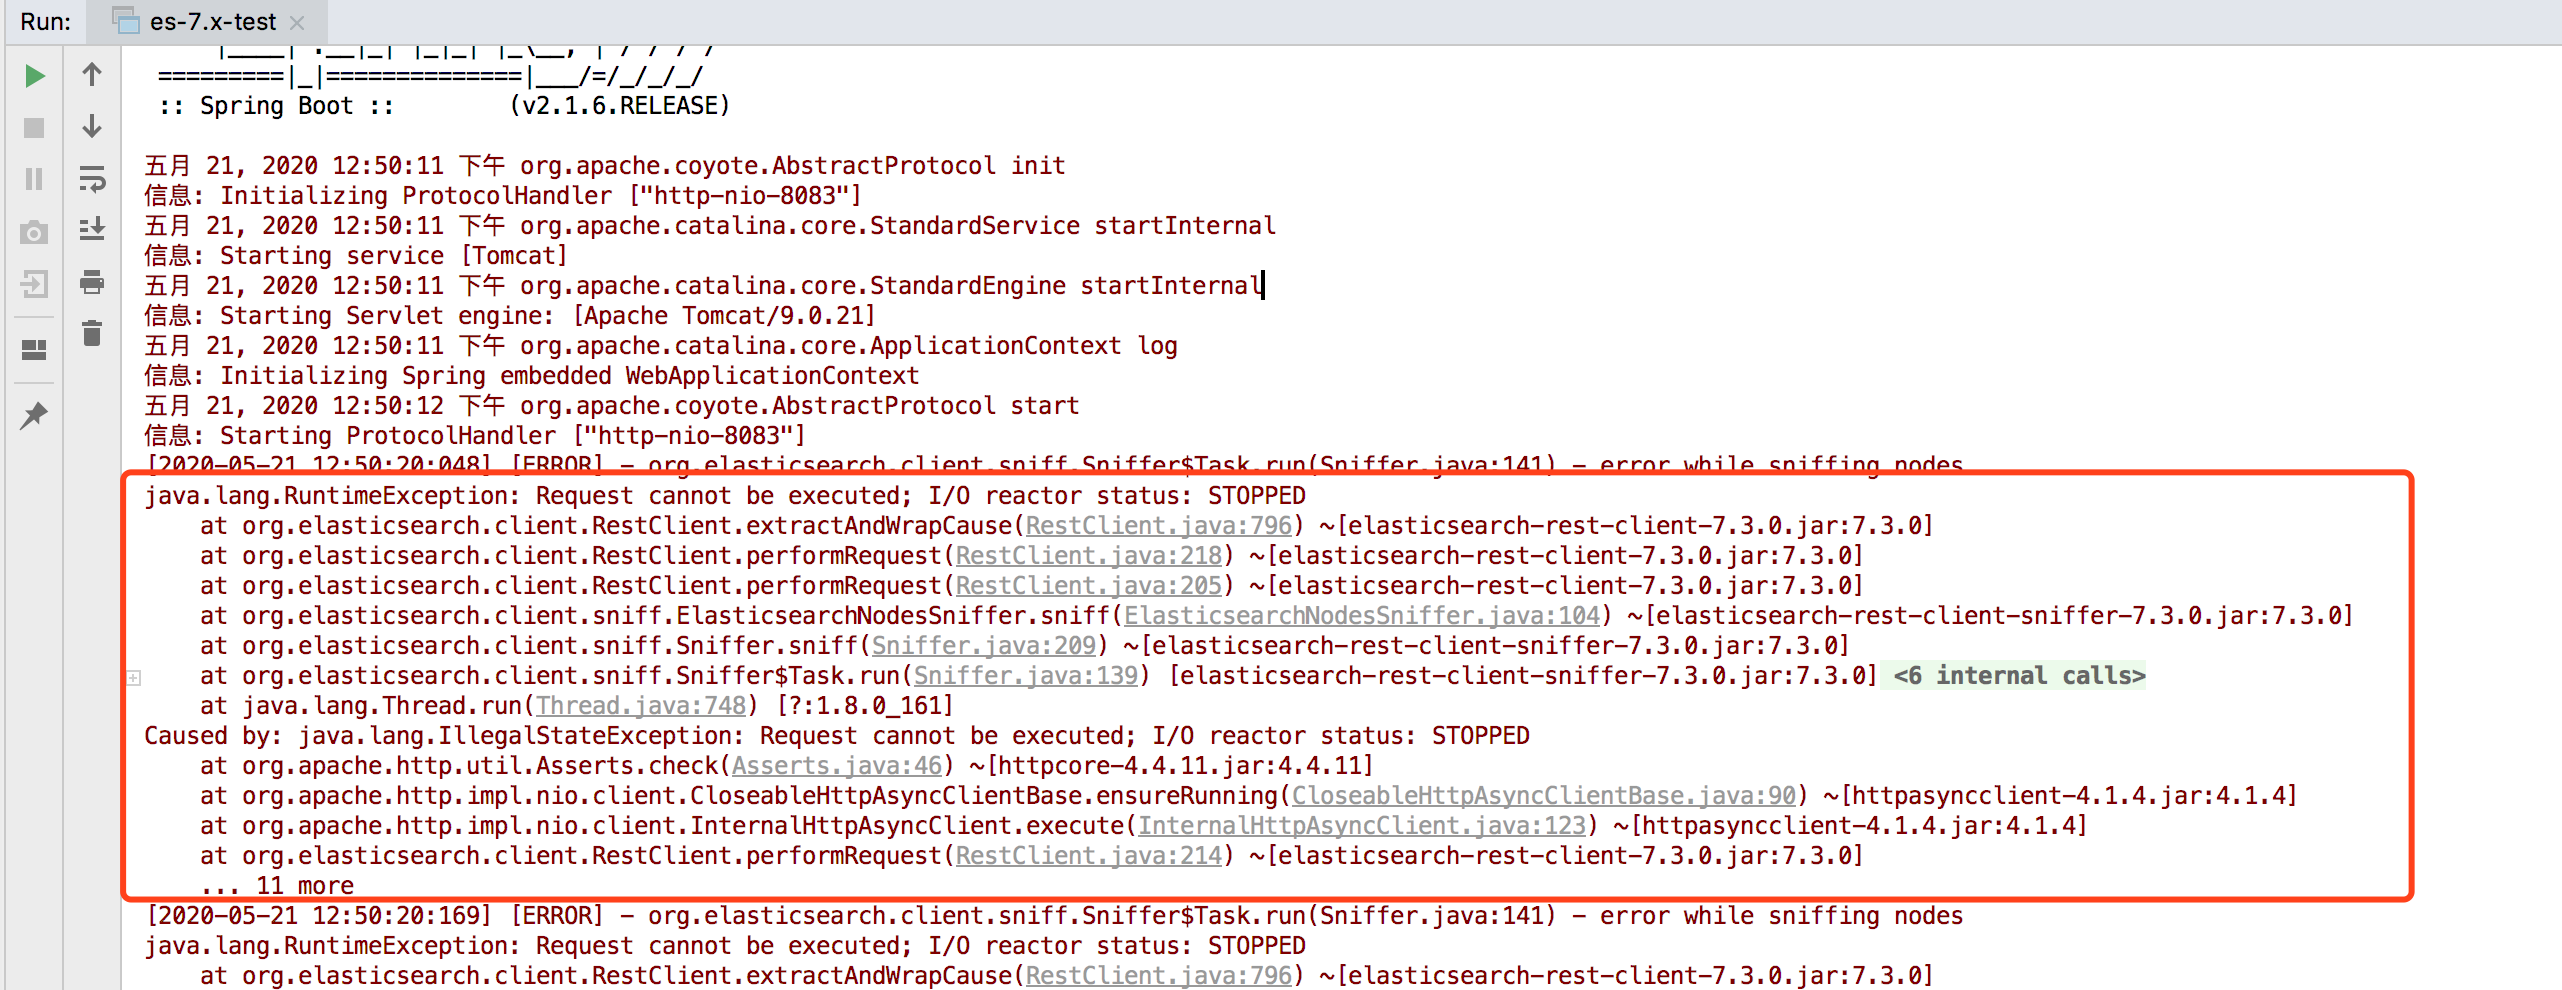
Task: Jump to previous stack trace occurrence
Action: click(92, 75)
